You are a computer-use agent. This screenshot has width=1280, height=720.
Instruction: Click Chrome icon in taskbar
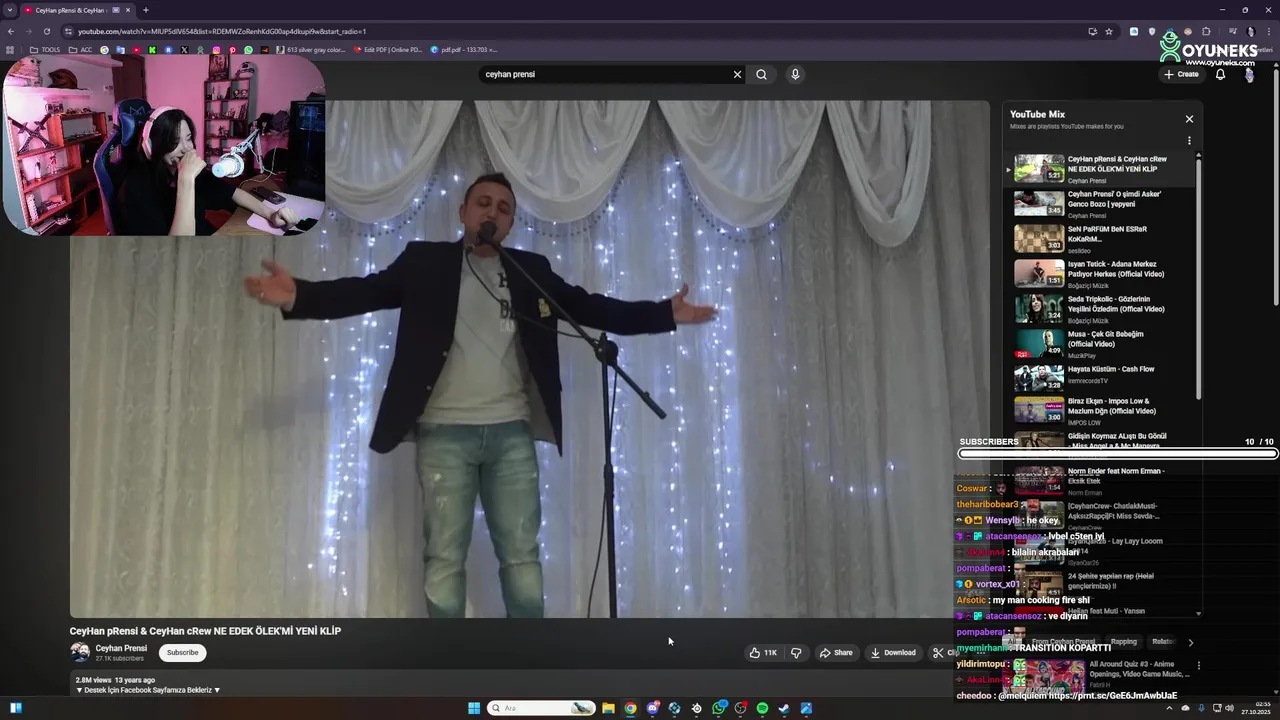click(630, 708)
